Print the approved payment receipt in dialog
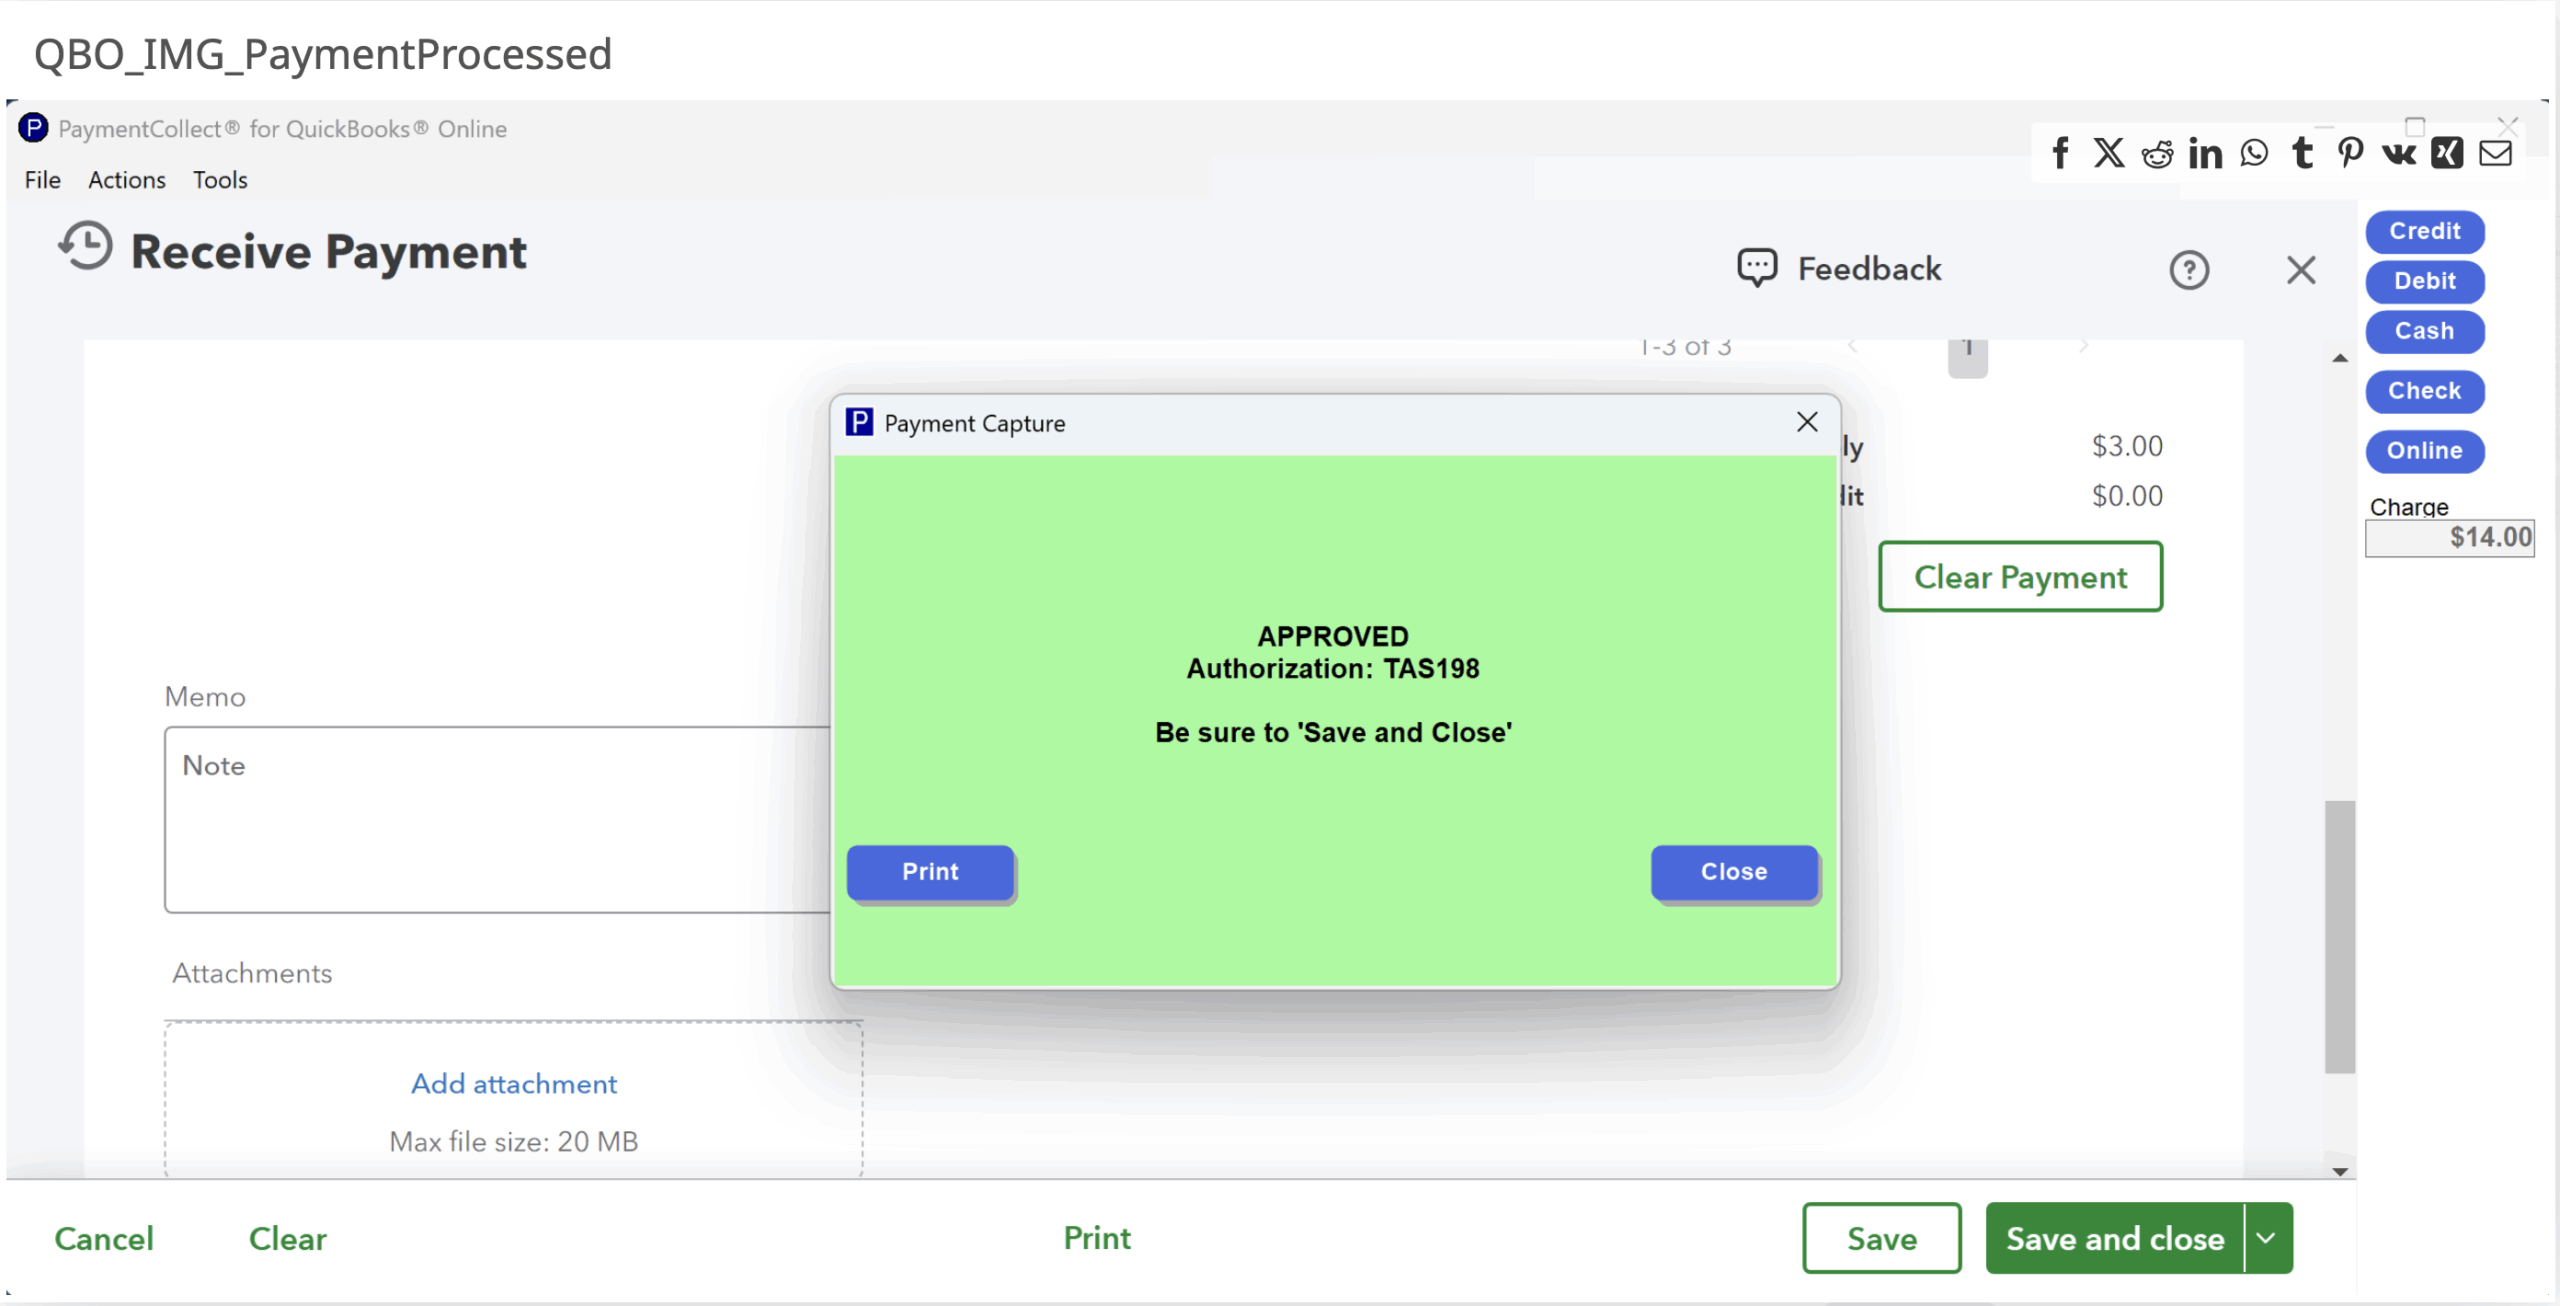 coord(930,872)
